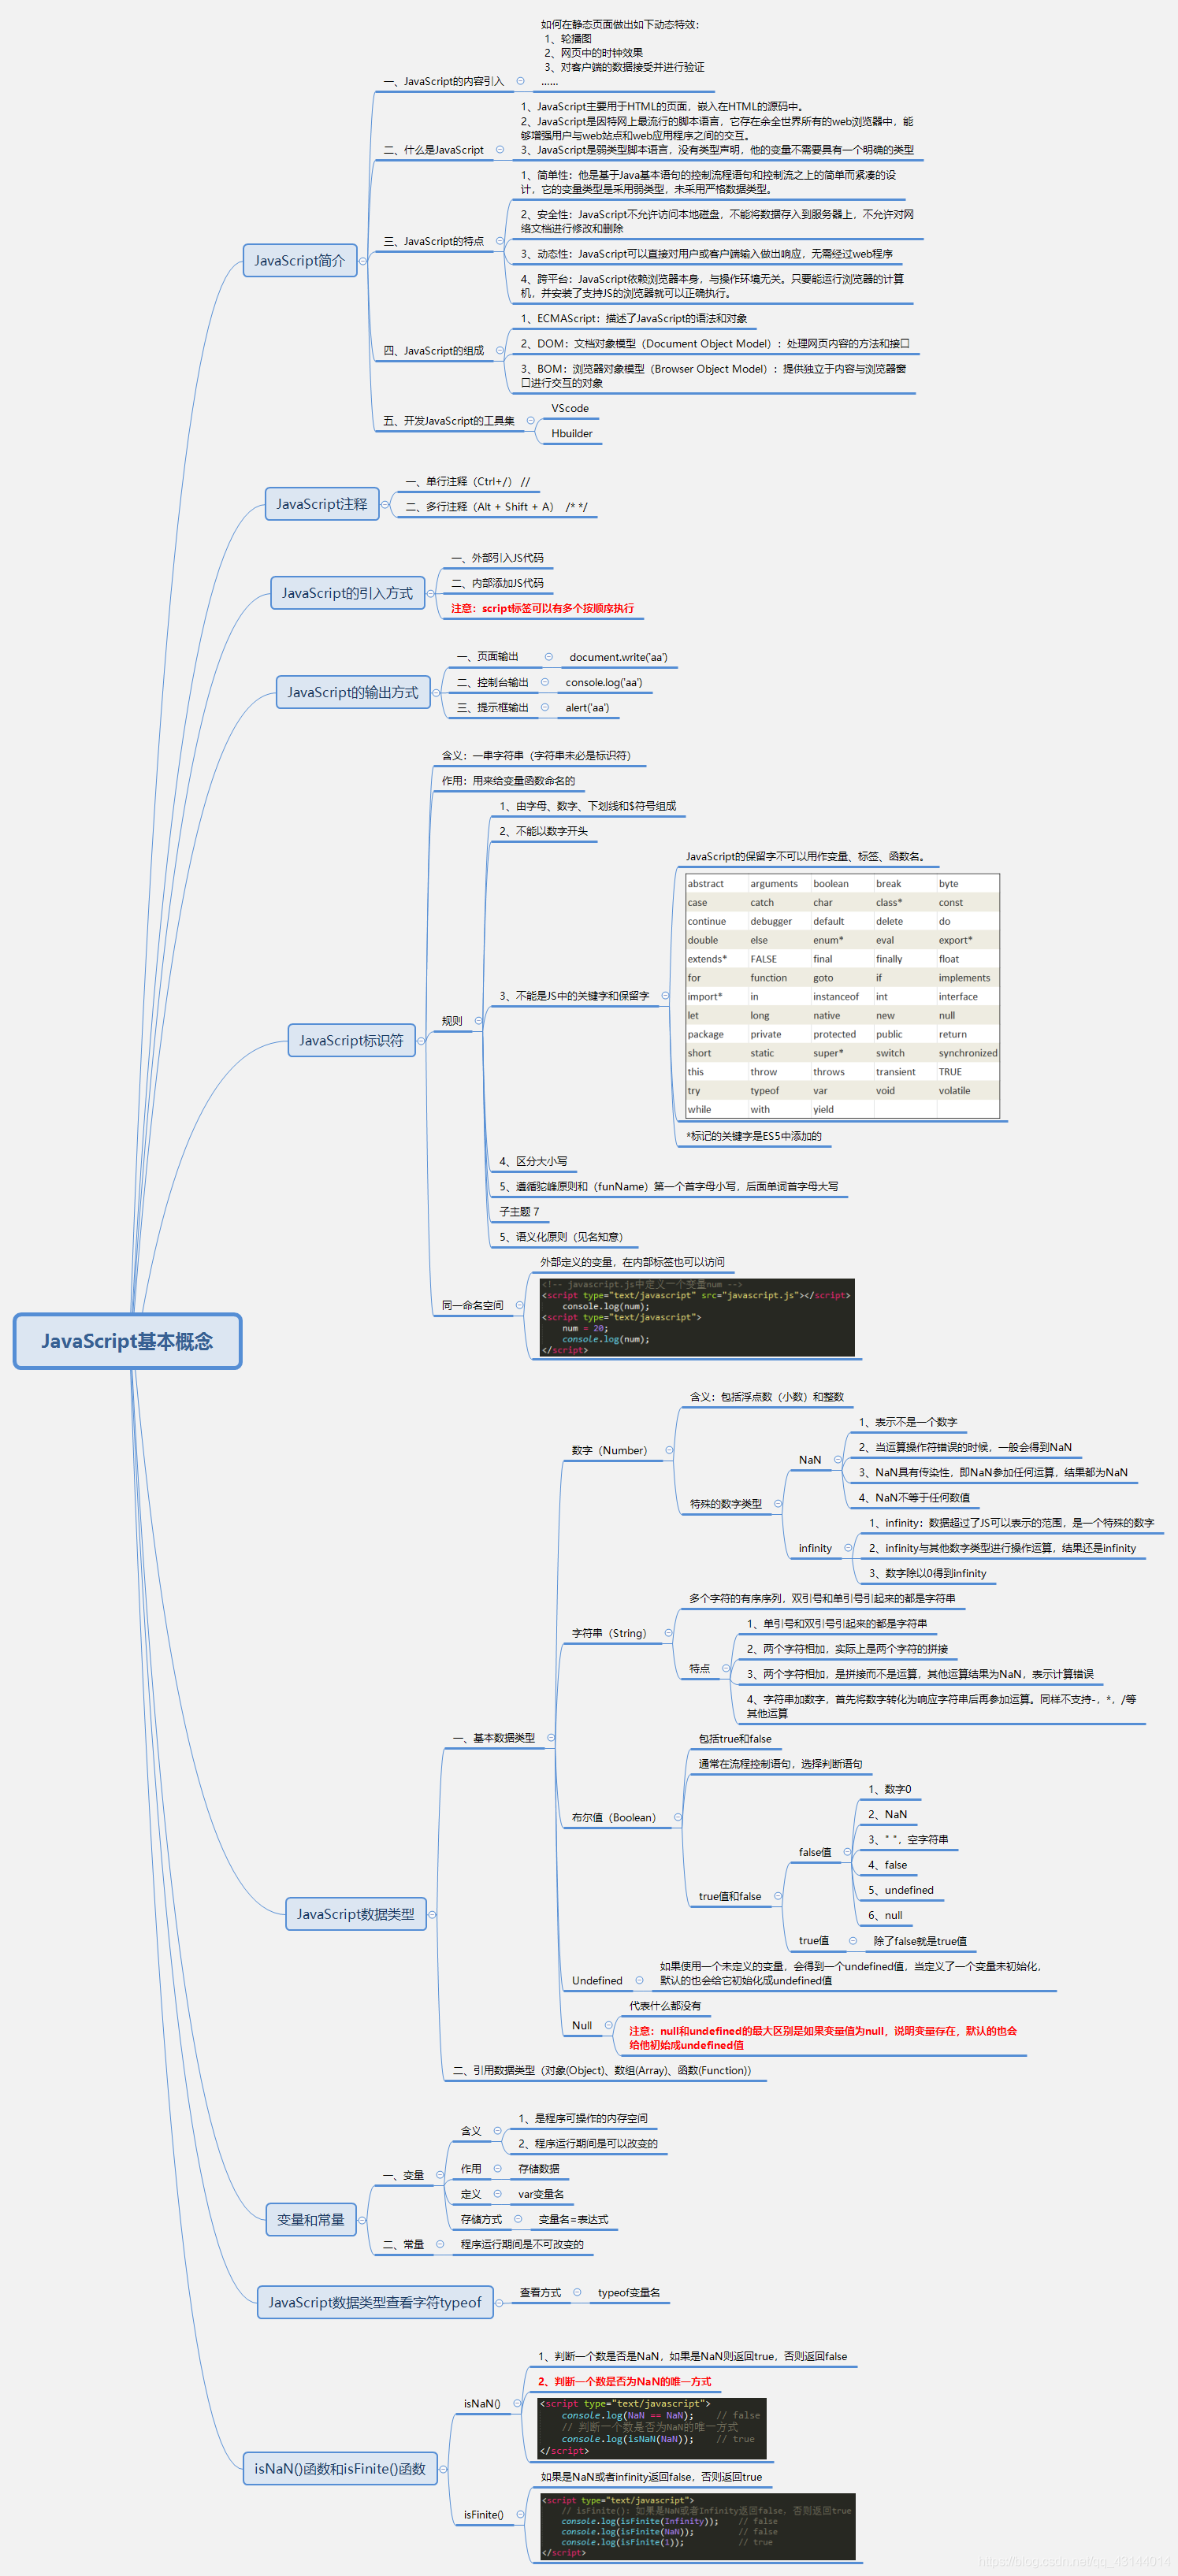Image resolution: width=1178 pixels, height=2576 pixels.
Task: Open the isFinite code snippet image
Action: click(x=698, y=2526)
